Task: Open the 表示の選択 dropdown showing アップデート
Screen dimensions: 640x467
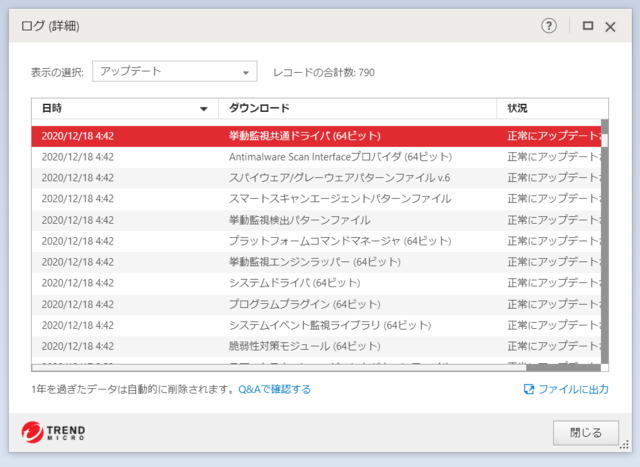Action: 175,71
